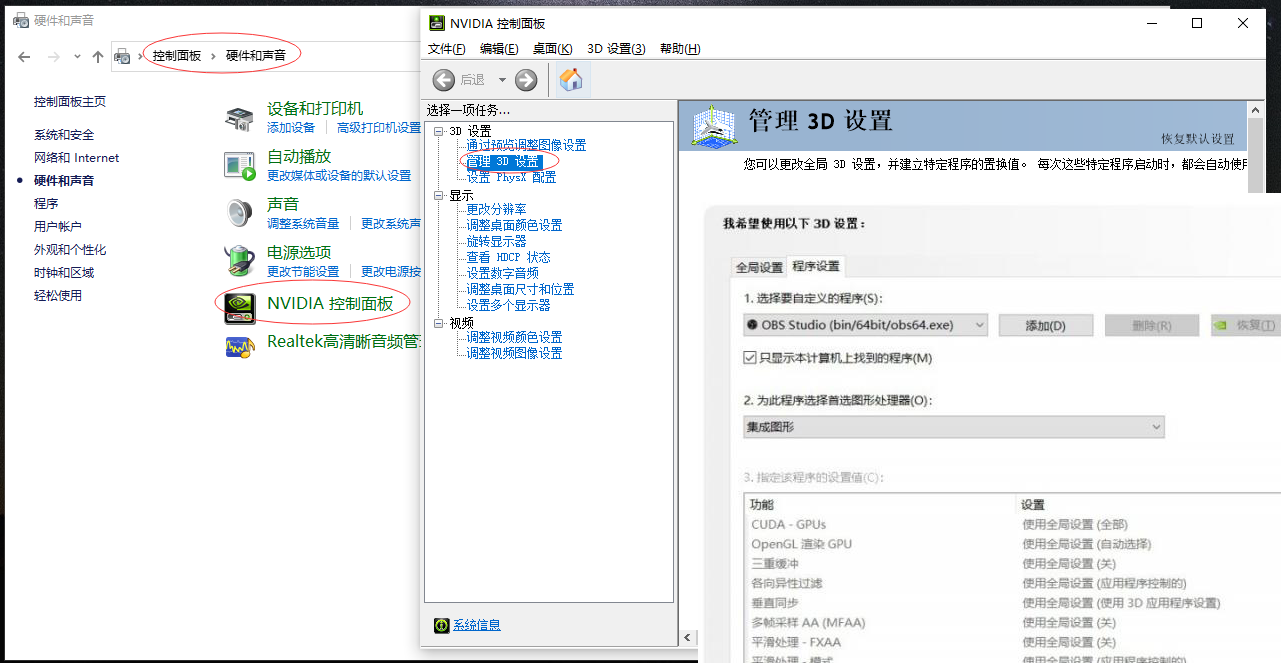1281x663 pixels.
Task: Select 设置多个显示器 tree item
Action: click(x=508, y=306)
